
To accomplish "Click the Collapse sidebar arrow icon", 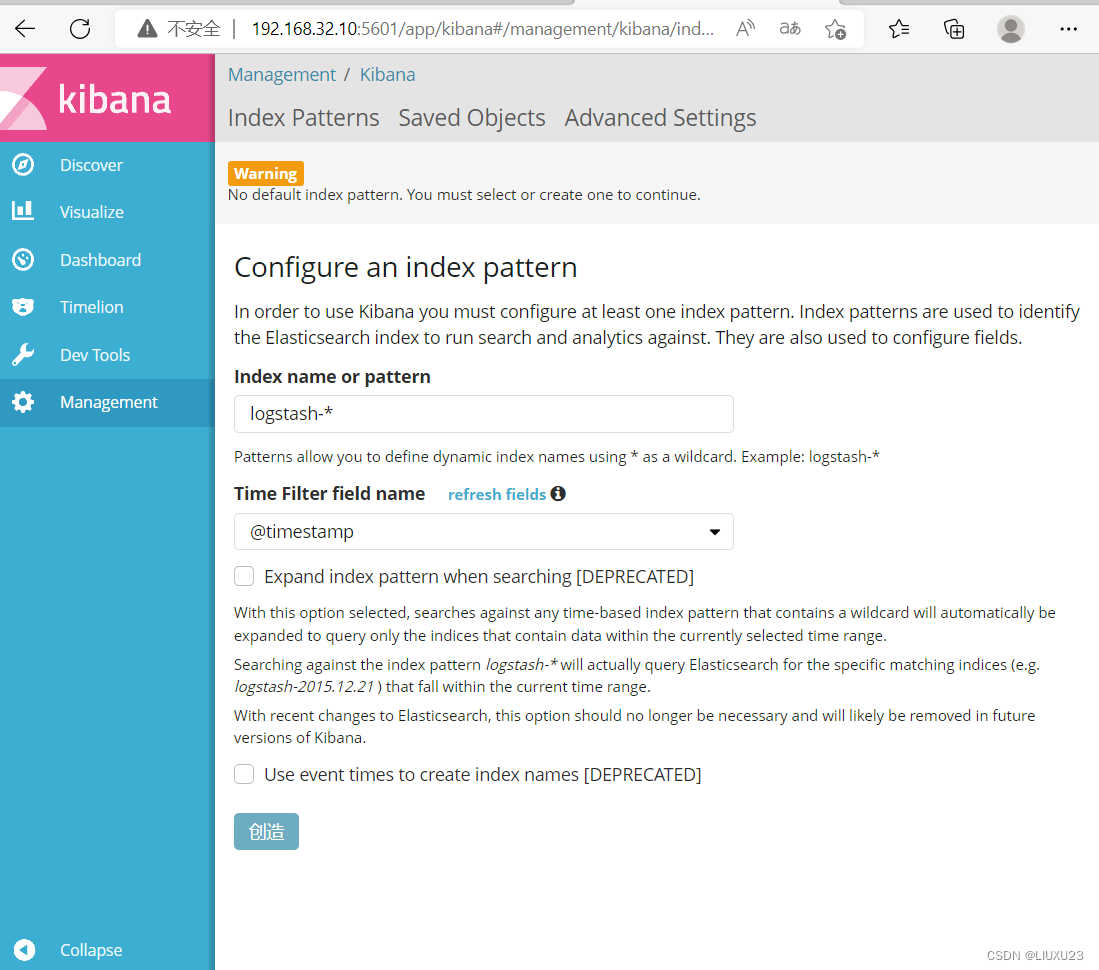I will 25,950.
